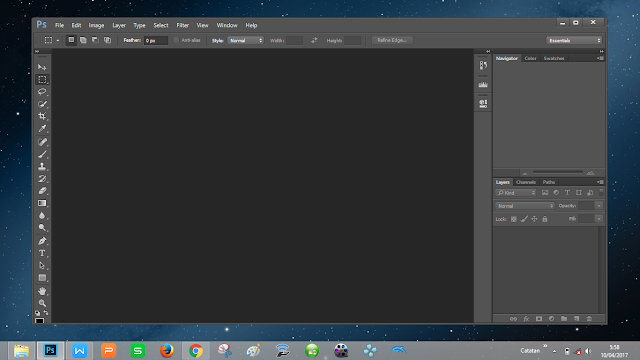The height and width of the screenshot is (360, 640).
Task: Select the Eraser tool
Action: (42, 191)
